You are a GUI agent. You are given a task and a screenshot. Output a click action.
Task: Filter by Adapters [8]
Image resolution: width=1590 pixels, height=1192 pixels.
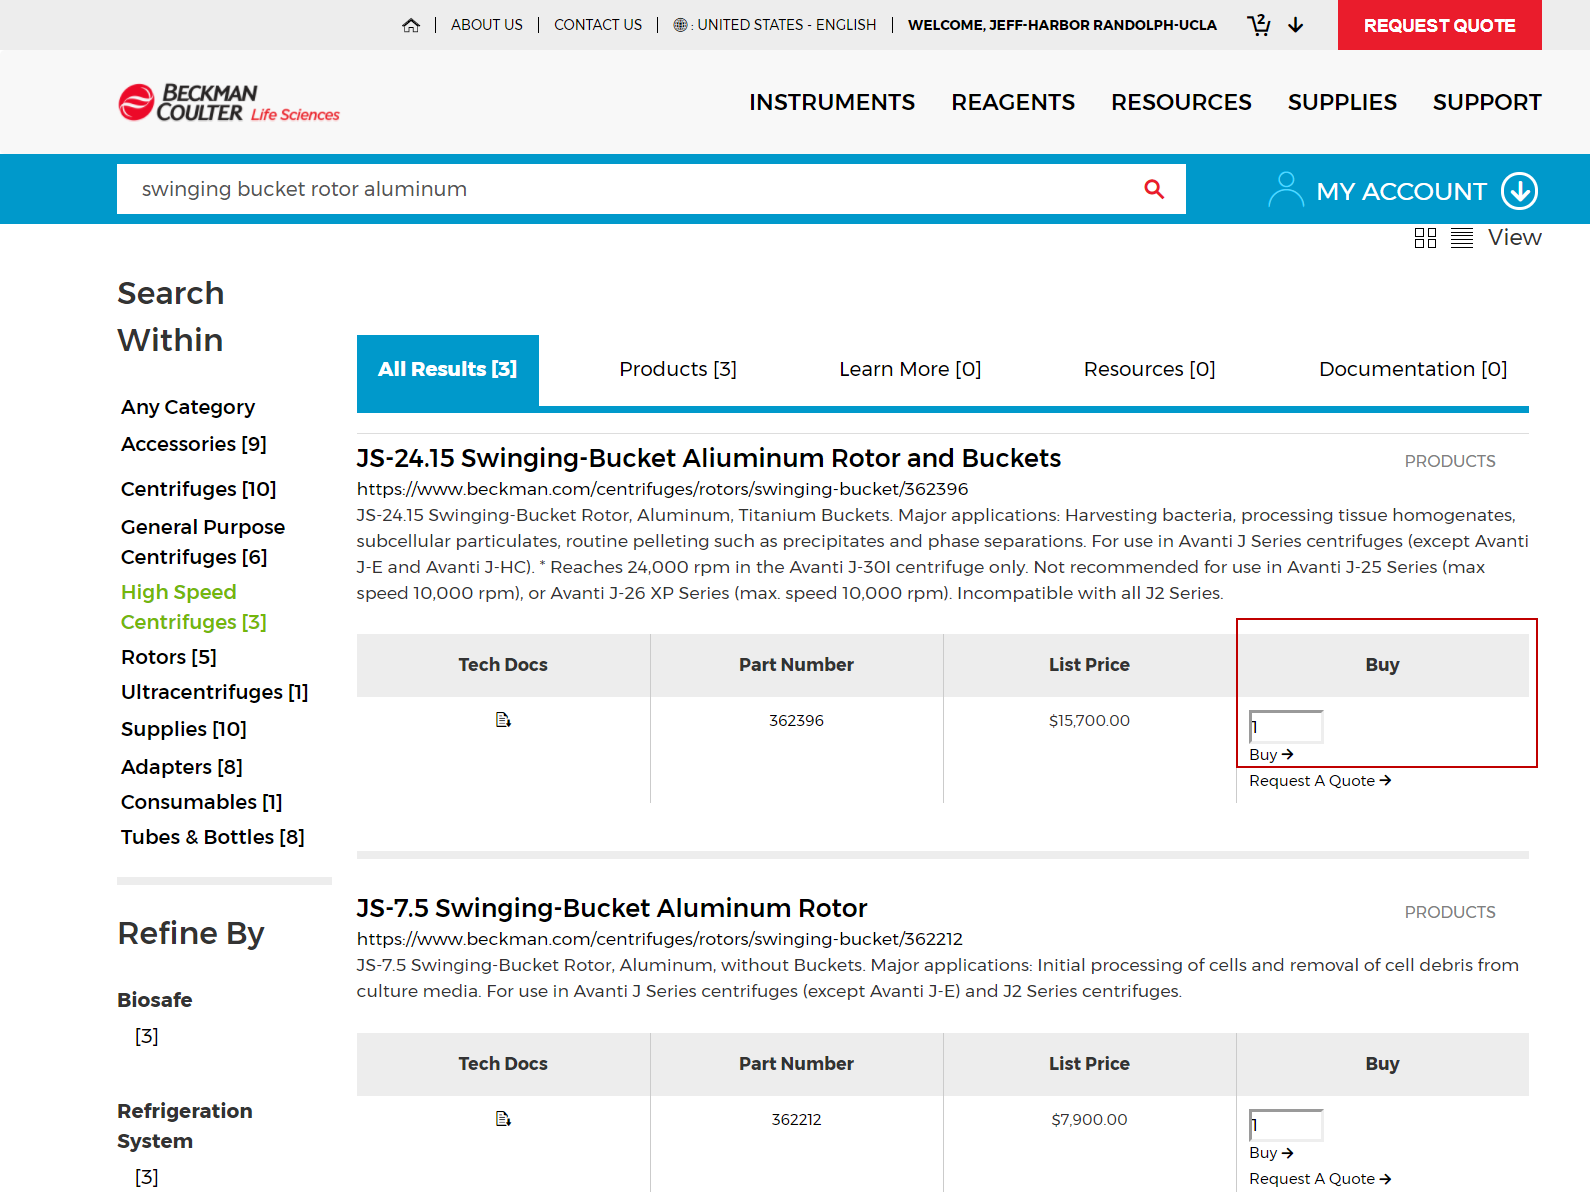182,767
